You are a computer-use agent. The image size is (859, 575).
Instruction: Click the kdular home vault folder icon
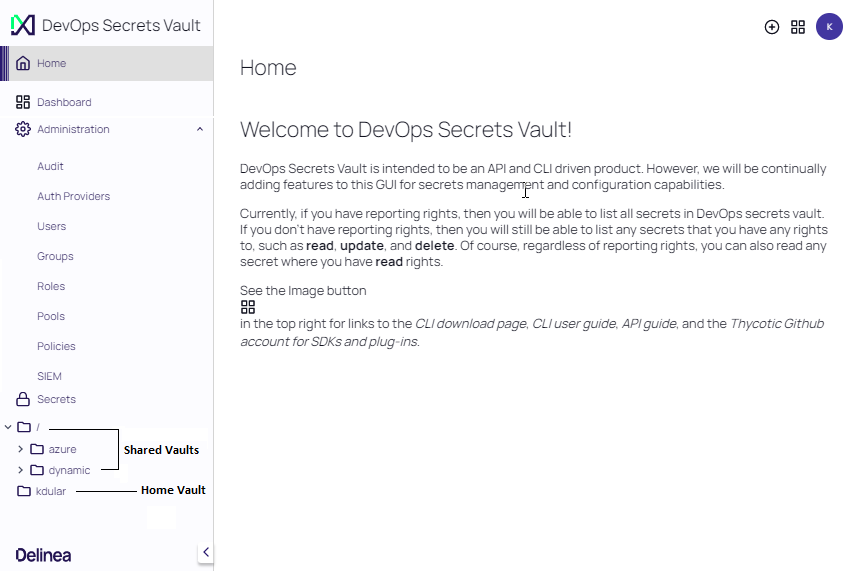24,491
